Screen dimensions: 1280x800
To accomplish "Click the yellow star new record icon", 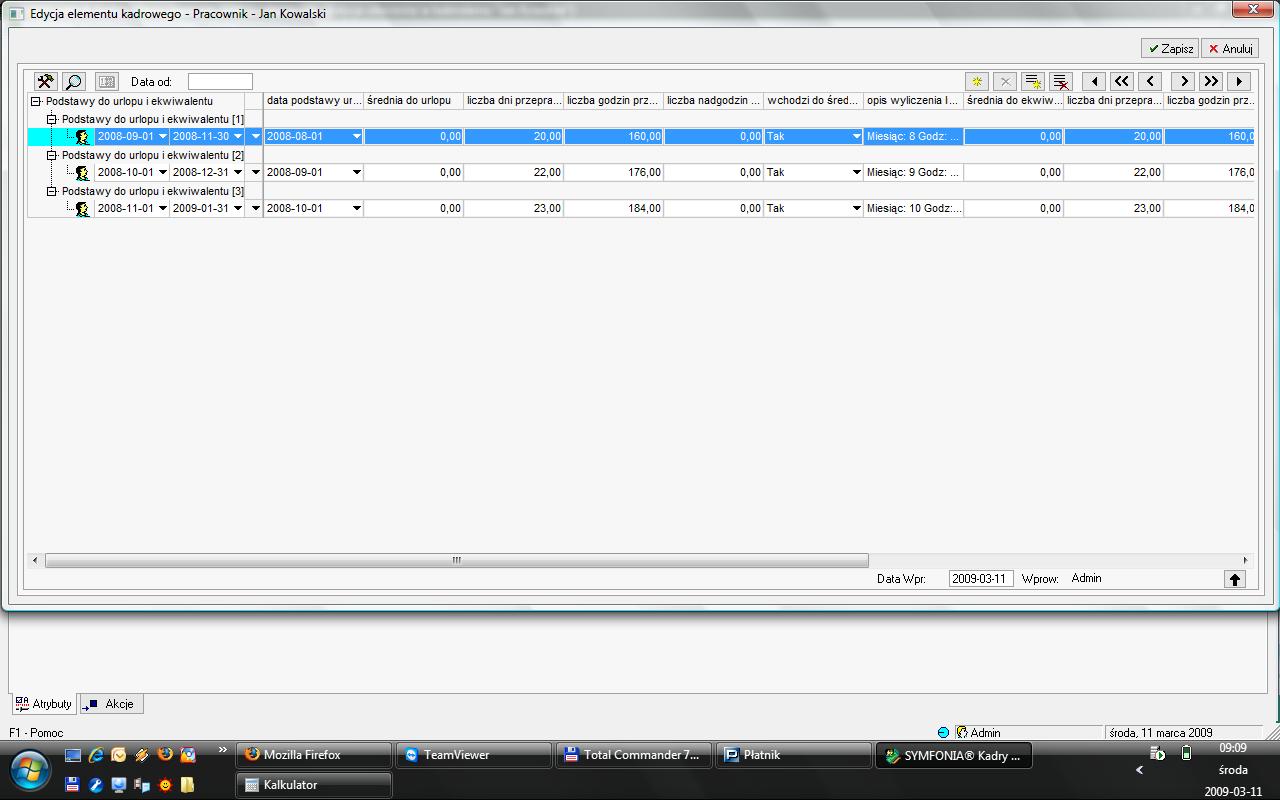I will tap(977, 82).
